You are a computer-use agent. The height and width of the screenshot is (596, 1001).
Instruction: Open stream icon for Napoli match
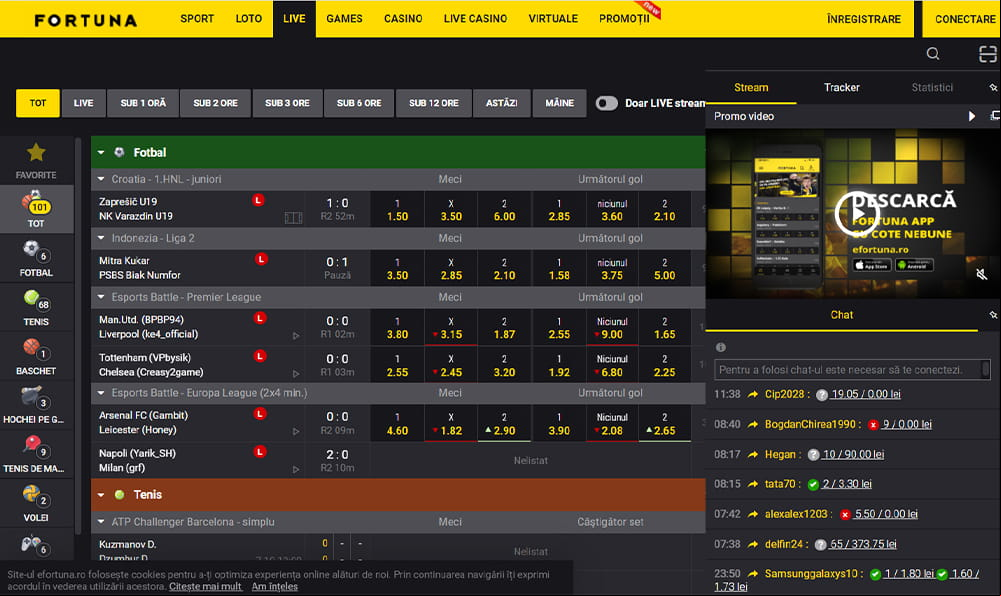click(x=296, y=470)
